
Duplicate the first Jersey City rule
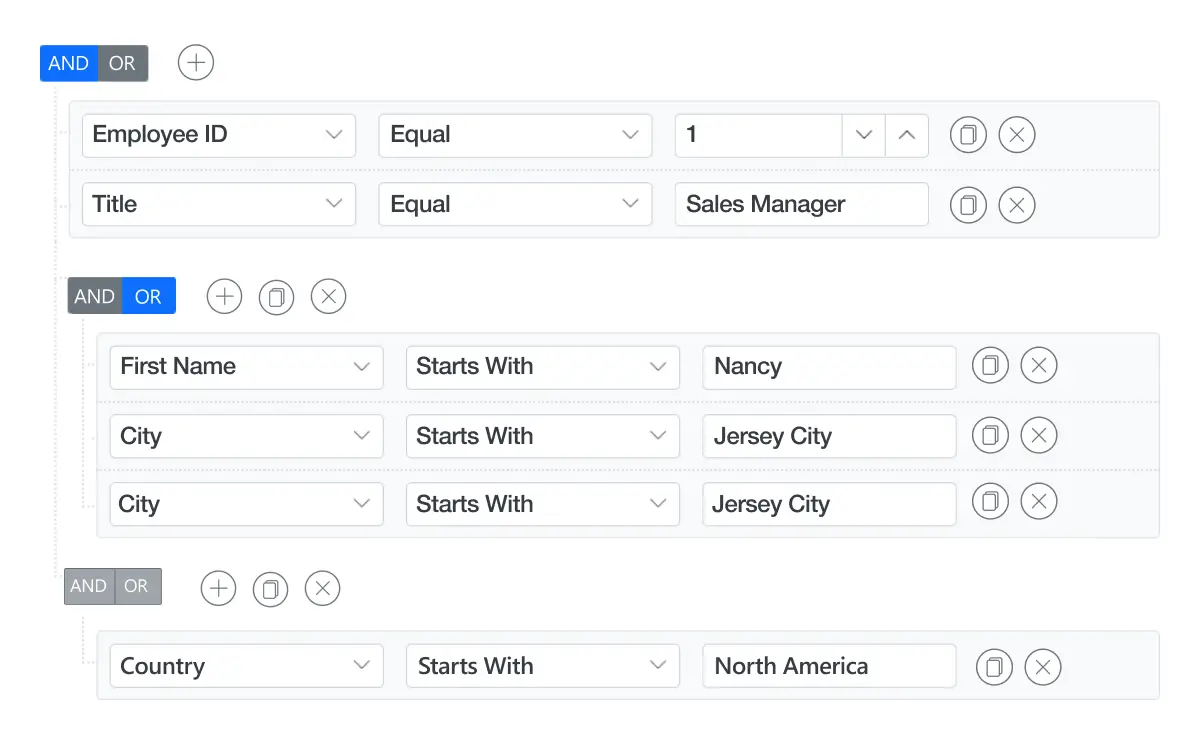pos(990,435)
